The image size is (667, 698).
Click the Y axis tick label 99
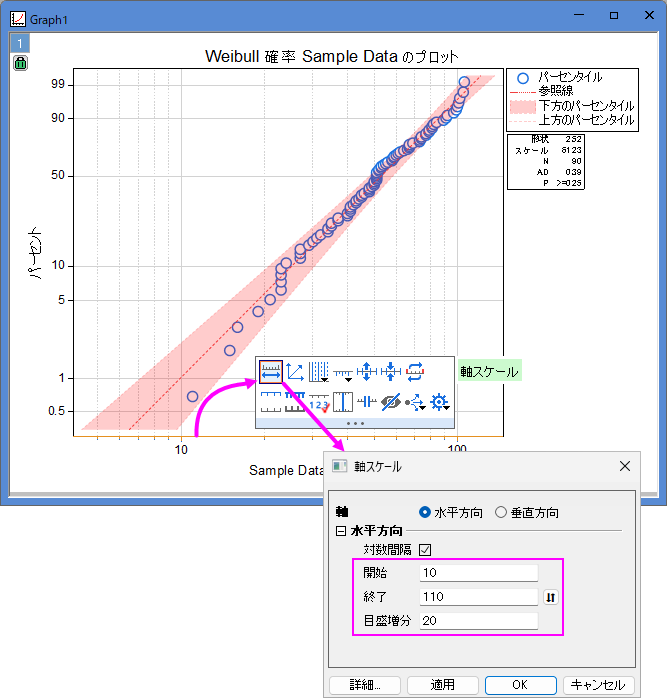(58, 84)
